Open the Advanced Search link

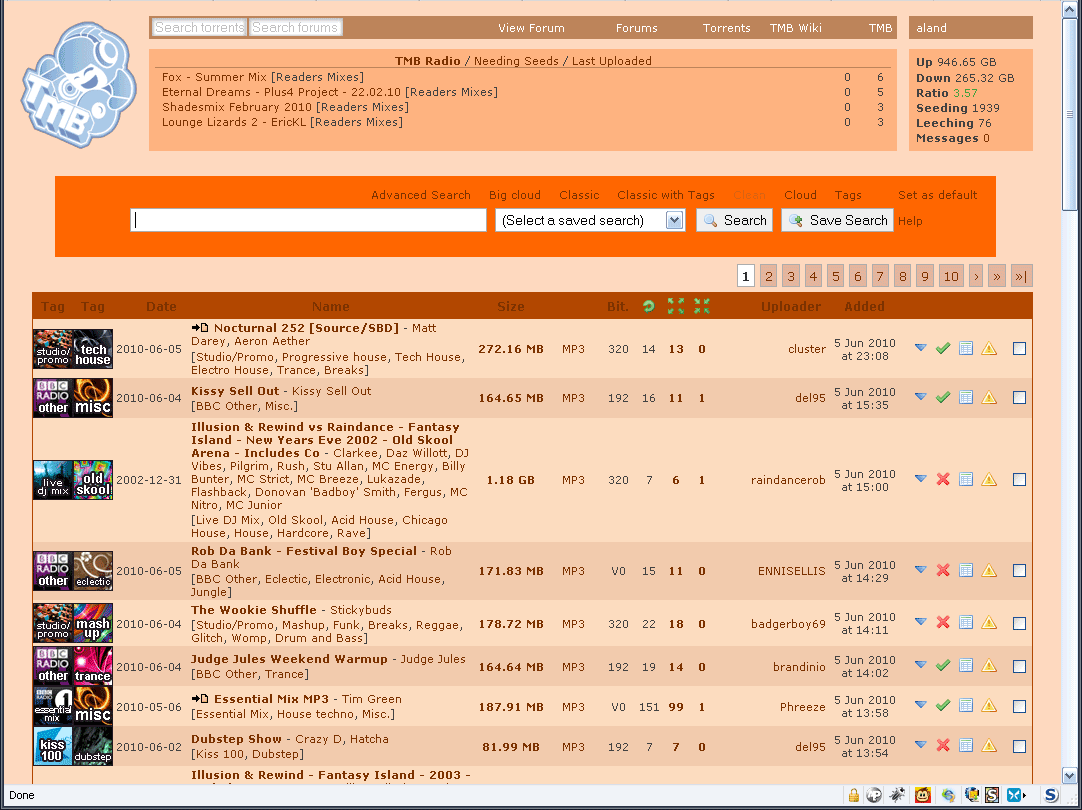[420, 195]
